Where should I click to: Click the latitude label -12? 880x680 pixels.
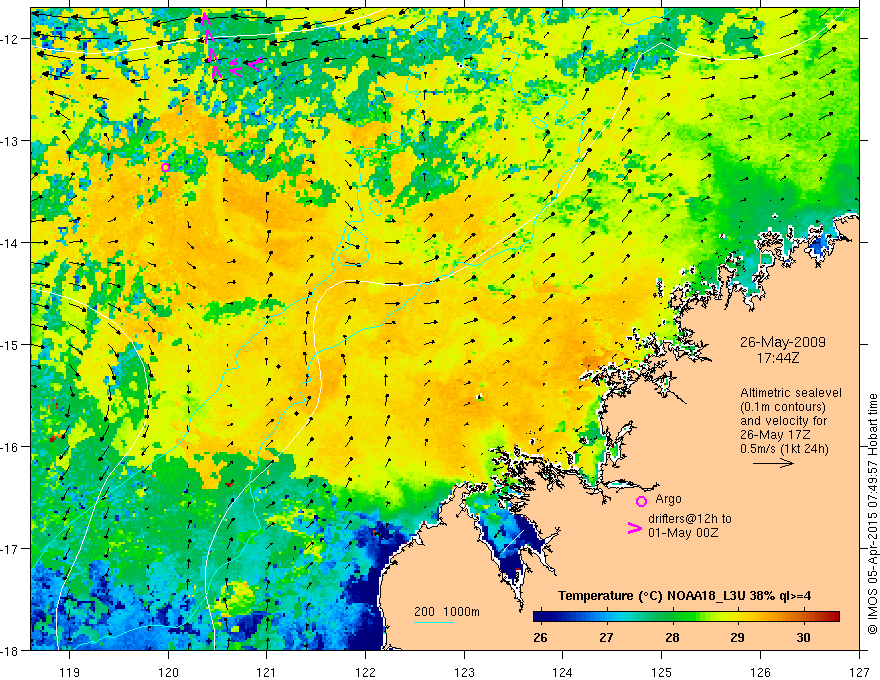tap(11, 39)
